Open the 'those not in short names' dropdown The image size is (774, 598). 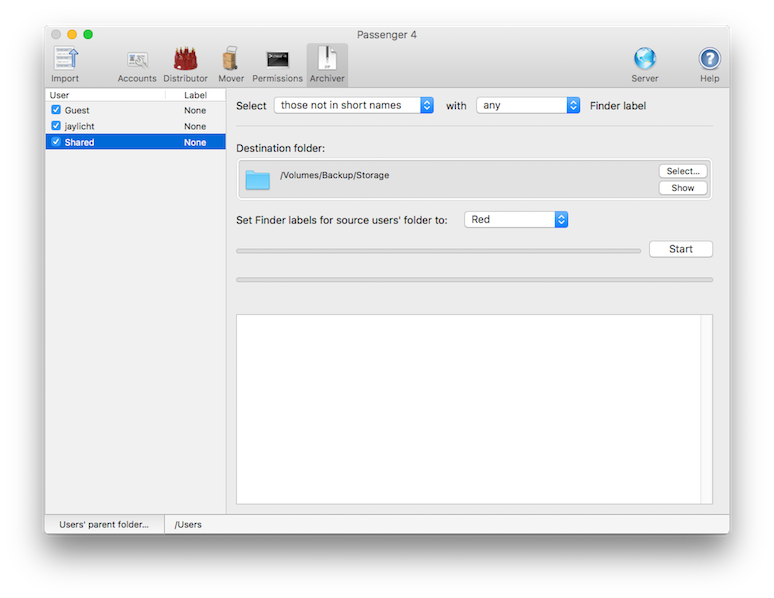[354, 105]
